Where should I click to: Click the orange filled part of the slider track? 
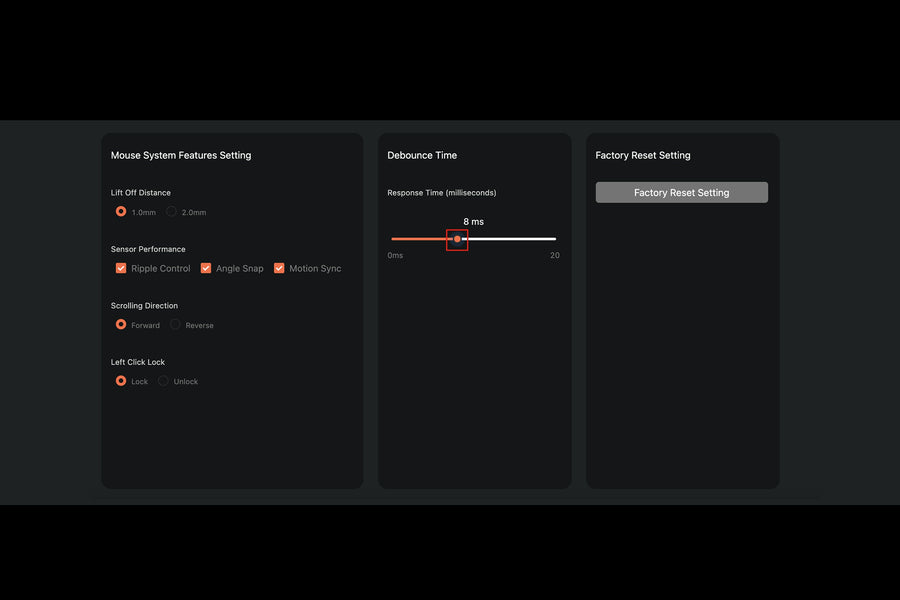coord(418,239)
